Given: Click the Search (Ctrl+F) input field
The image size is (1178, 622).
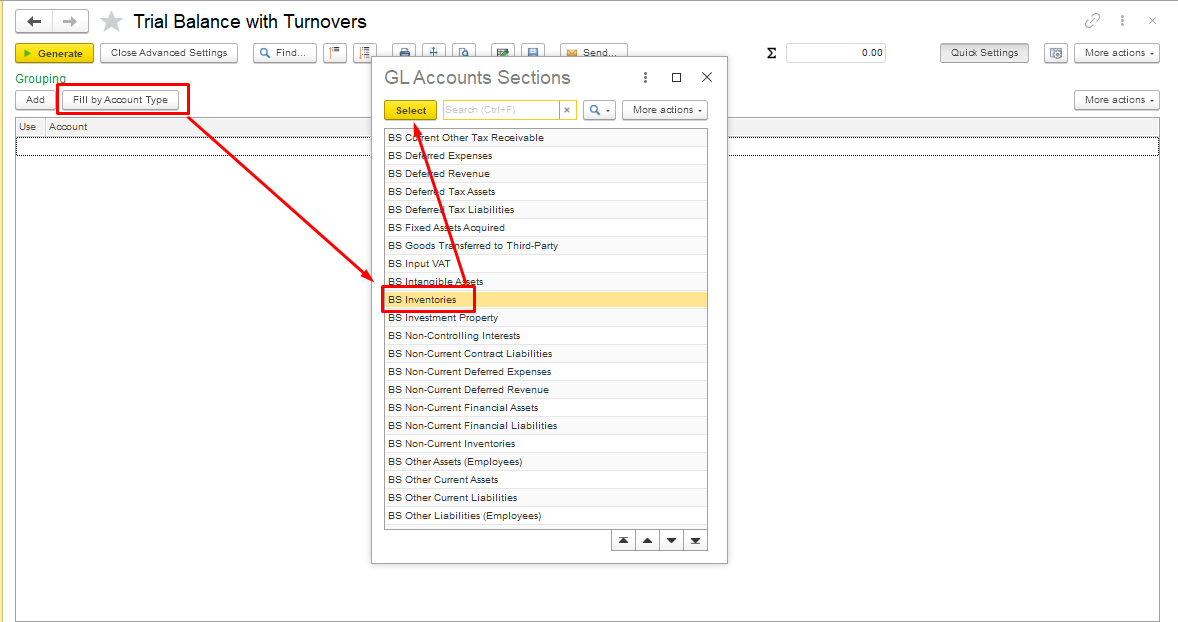Looking at the screenshot, I should click(500, 110).
